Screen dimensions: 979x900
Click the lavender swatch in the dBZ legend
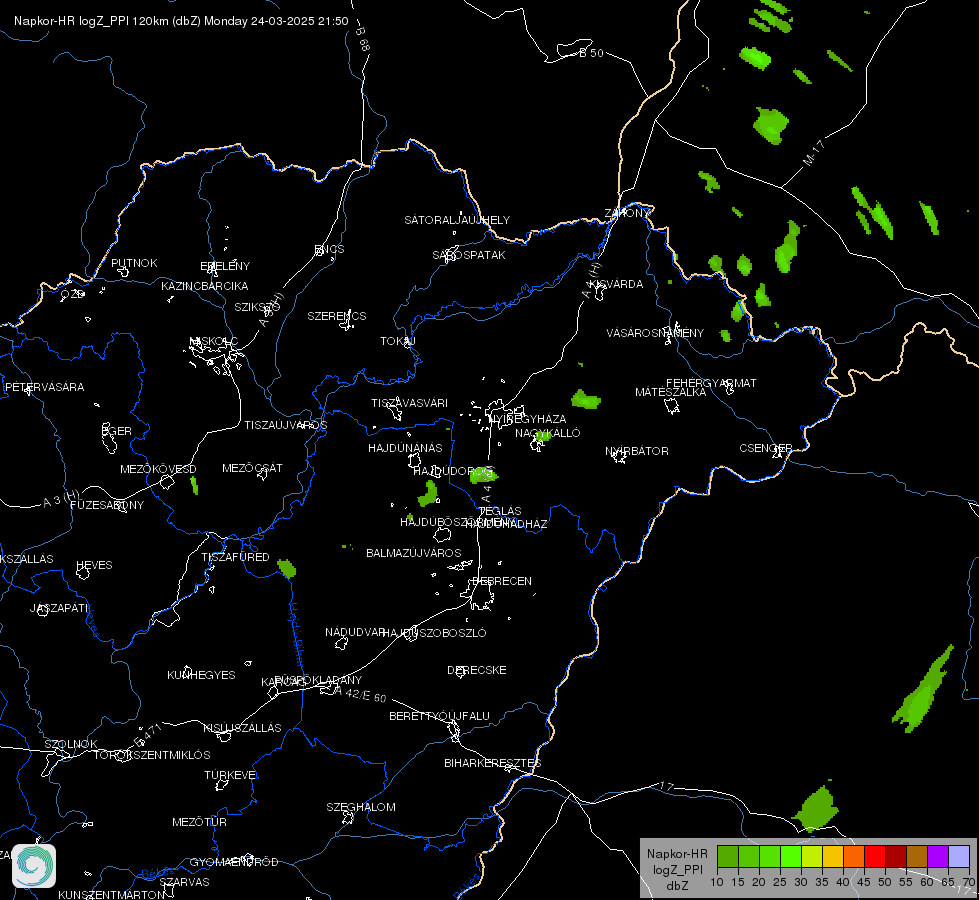click(x=959, y=856)
